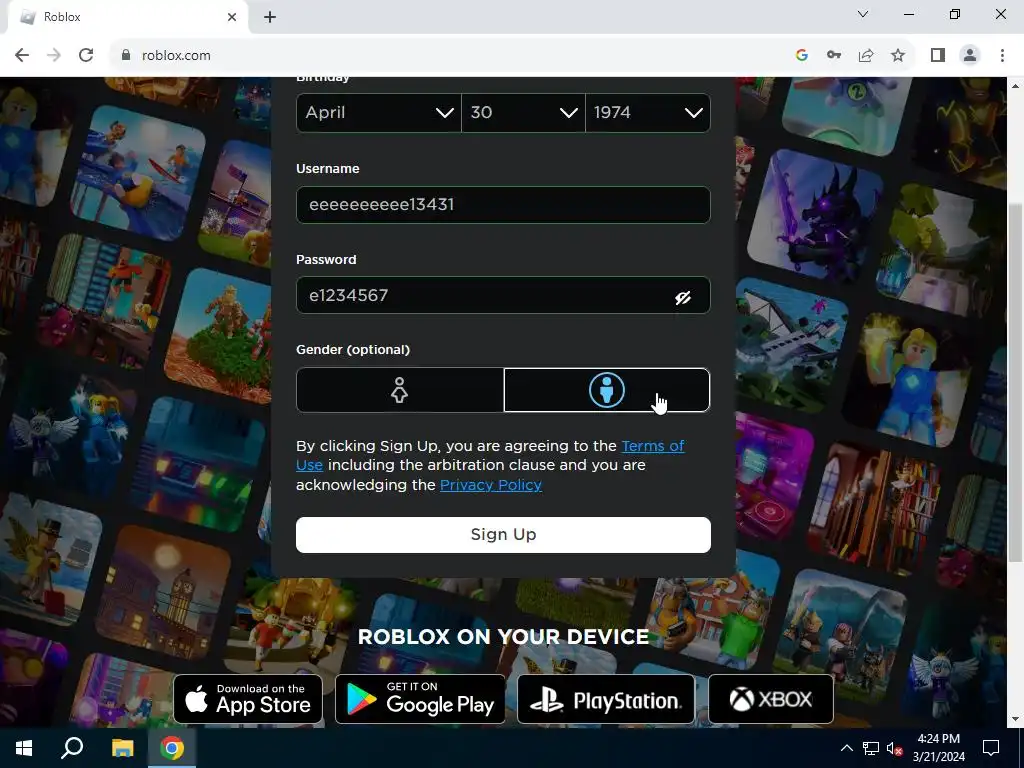Click the Chrome taskbar icon
Viewport: 1024px width, 768px height.
pos(172,748)
